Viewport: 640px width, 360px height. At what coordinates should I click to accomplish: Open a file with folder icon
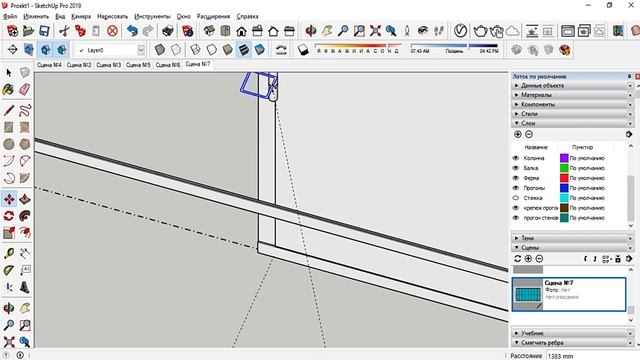28,31
